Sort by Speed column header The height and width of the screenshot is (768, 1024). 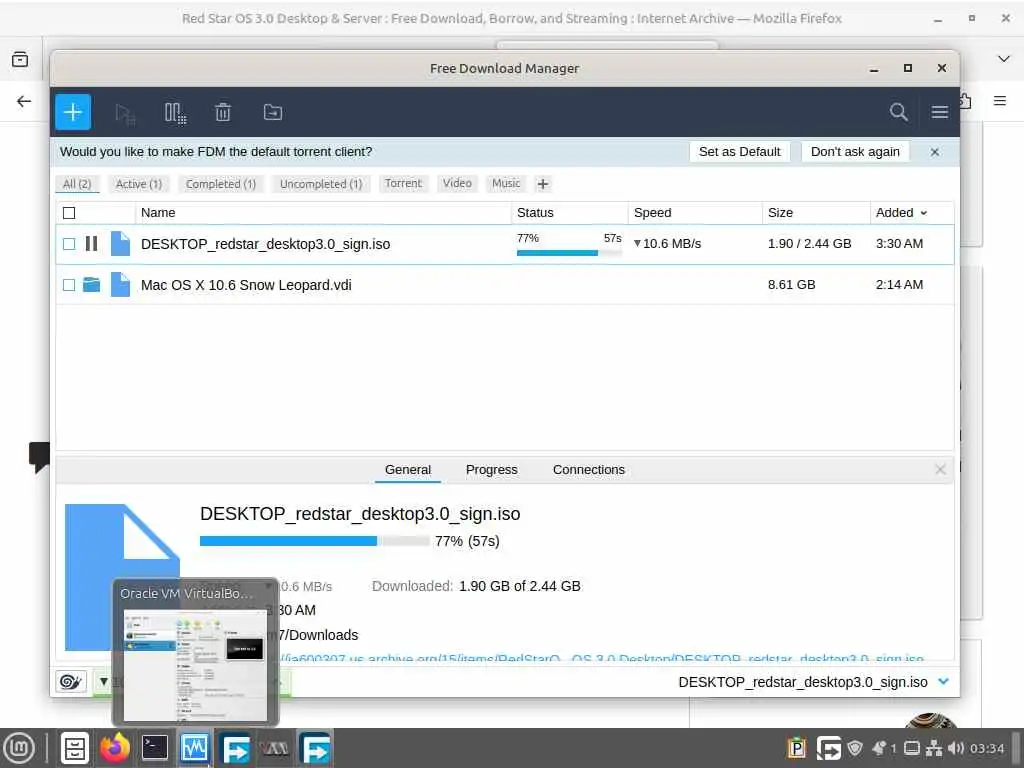695,213
